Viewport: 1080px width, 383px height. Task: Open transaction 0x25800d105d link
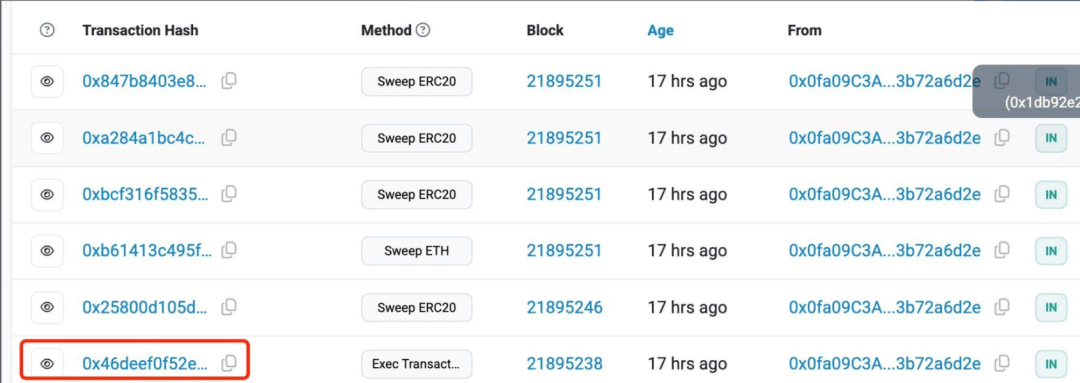point(145,307)
